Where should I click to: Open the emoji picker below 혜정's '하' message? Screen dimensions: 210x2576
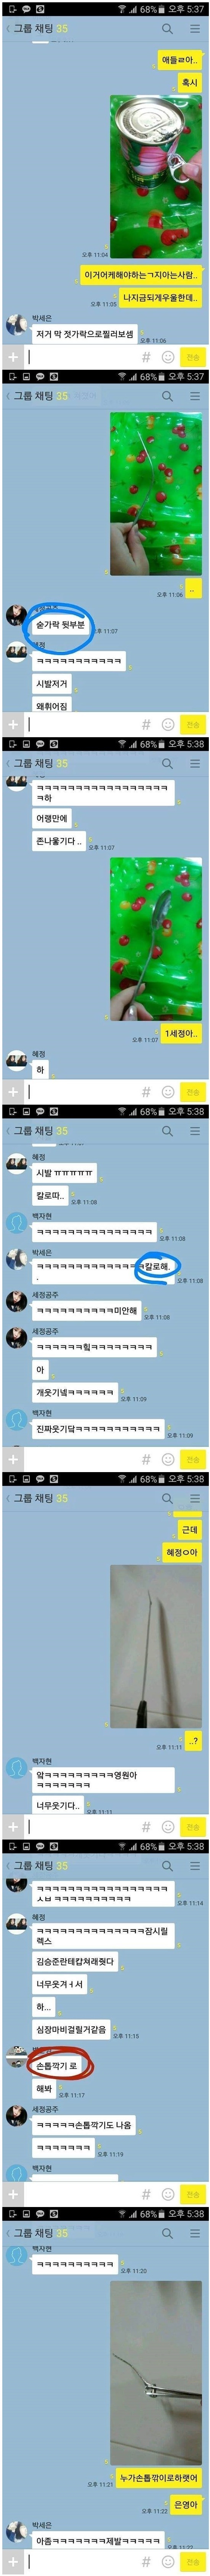click(x=167, y=1092)
